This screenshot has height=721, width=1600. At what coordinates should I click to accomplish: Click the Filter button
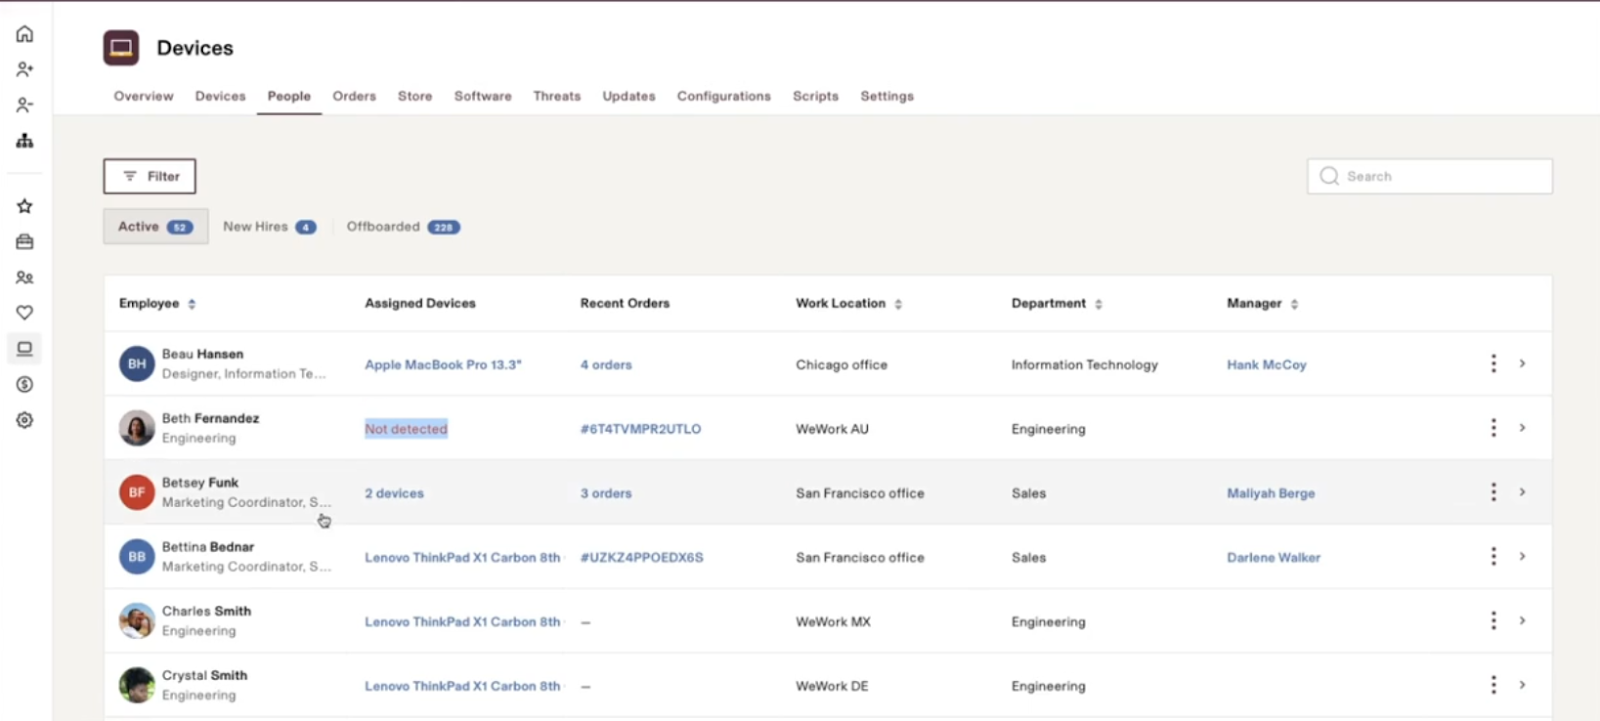[x=150, y=176]
